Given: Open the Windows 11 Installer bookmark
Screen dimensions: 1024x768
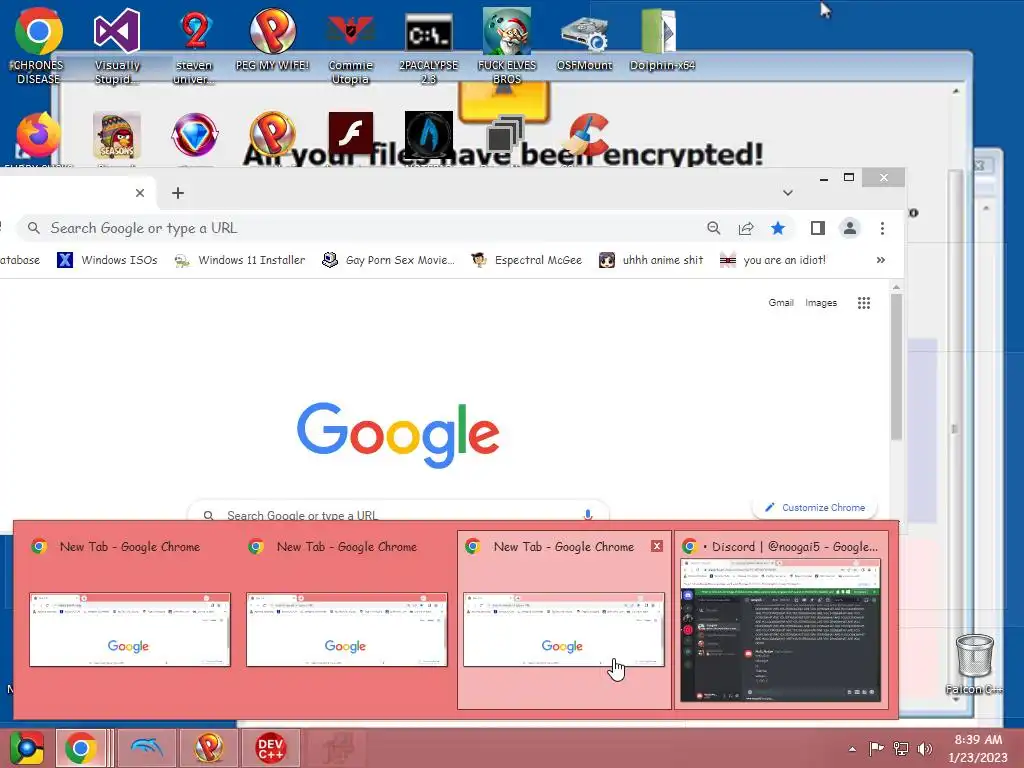Looking at the screenshot, I should 240,260.
